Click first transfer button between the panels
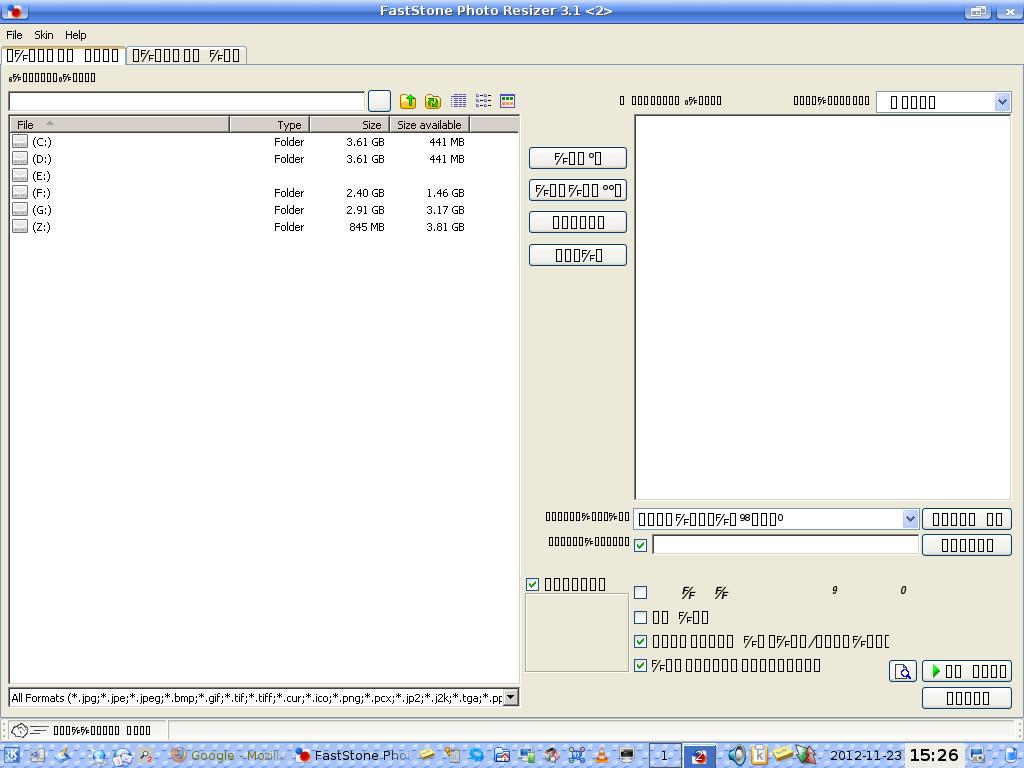This screenshot has height=768, width=1024. (x=578, y=158)
